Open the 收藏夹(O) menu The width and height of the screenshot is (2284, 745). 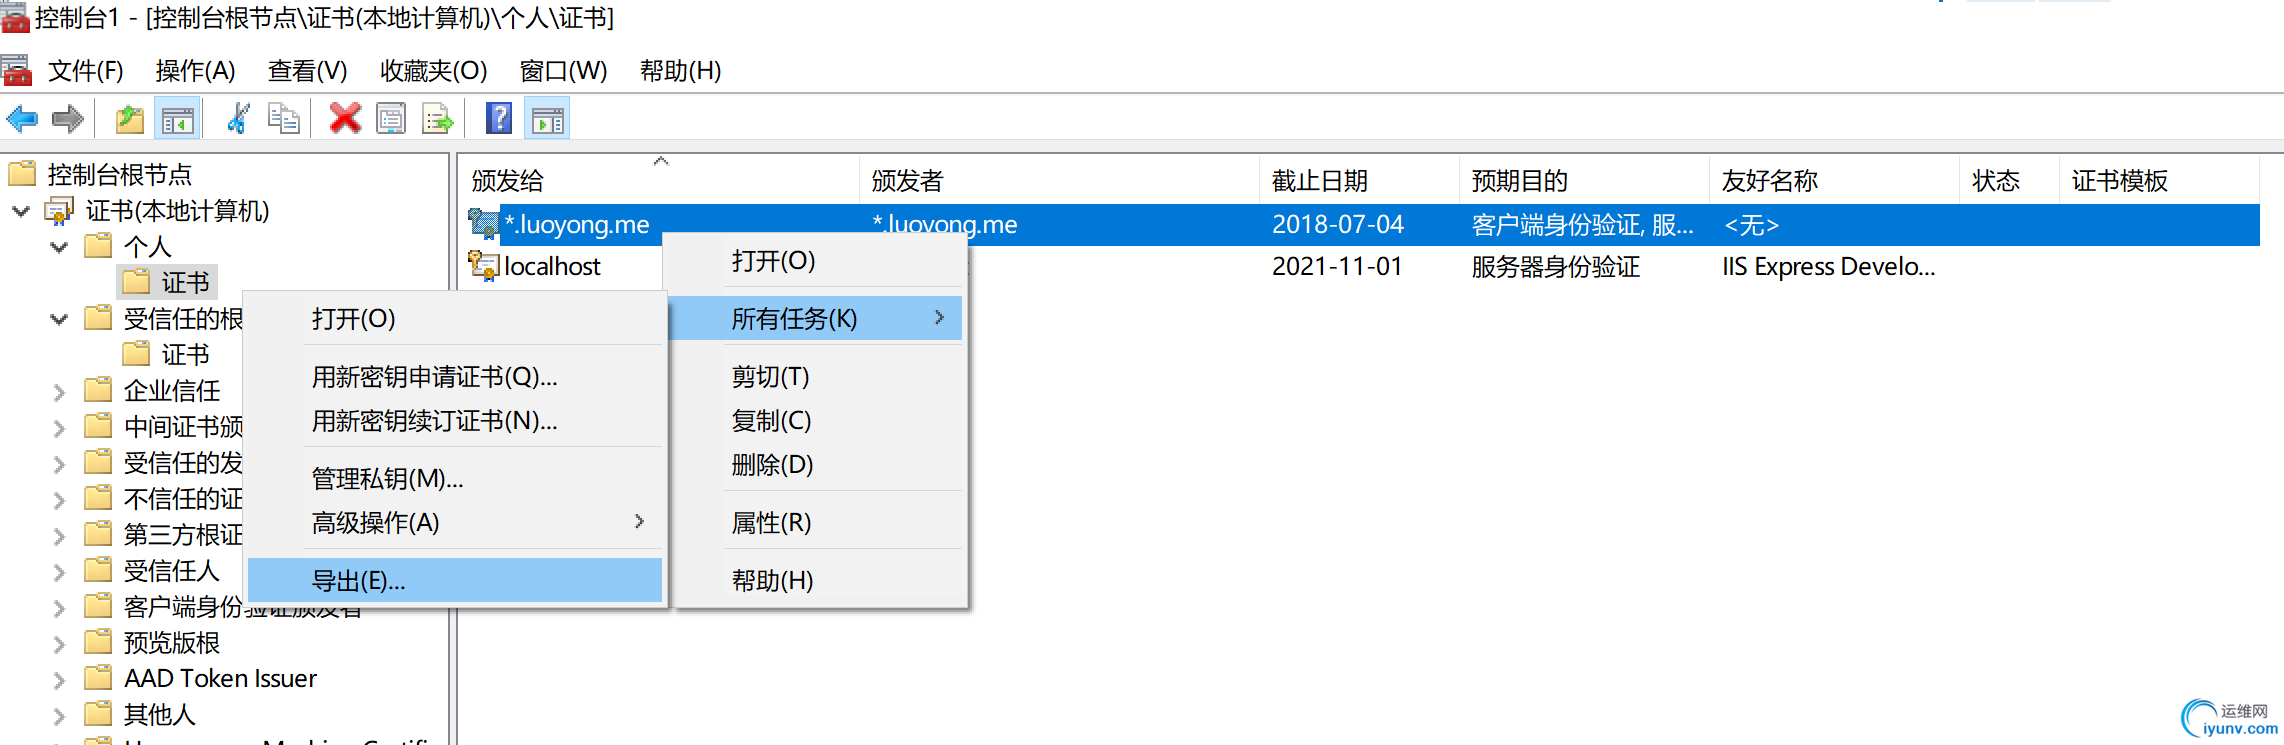tap(434, 71)
